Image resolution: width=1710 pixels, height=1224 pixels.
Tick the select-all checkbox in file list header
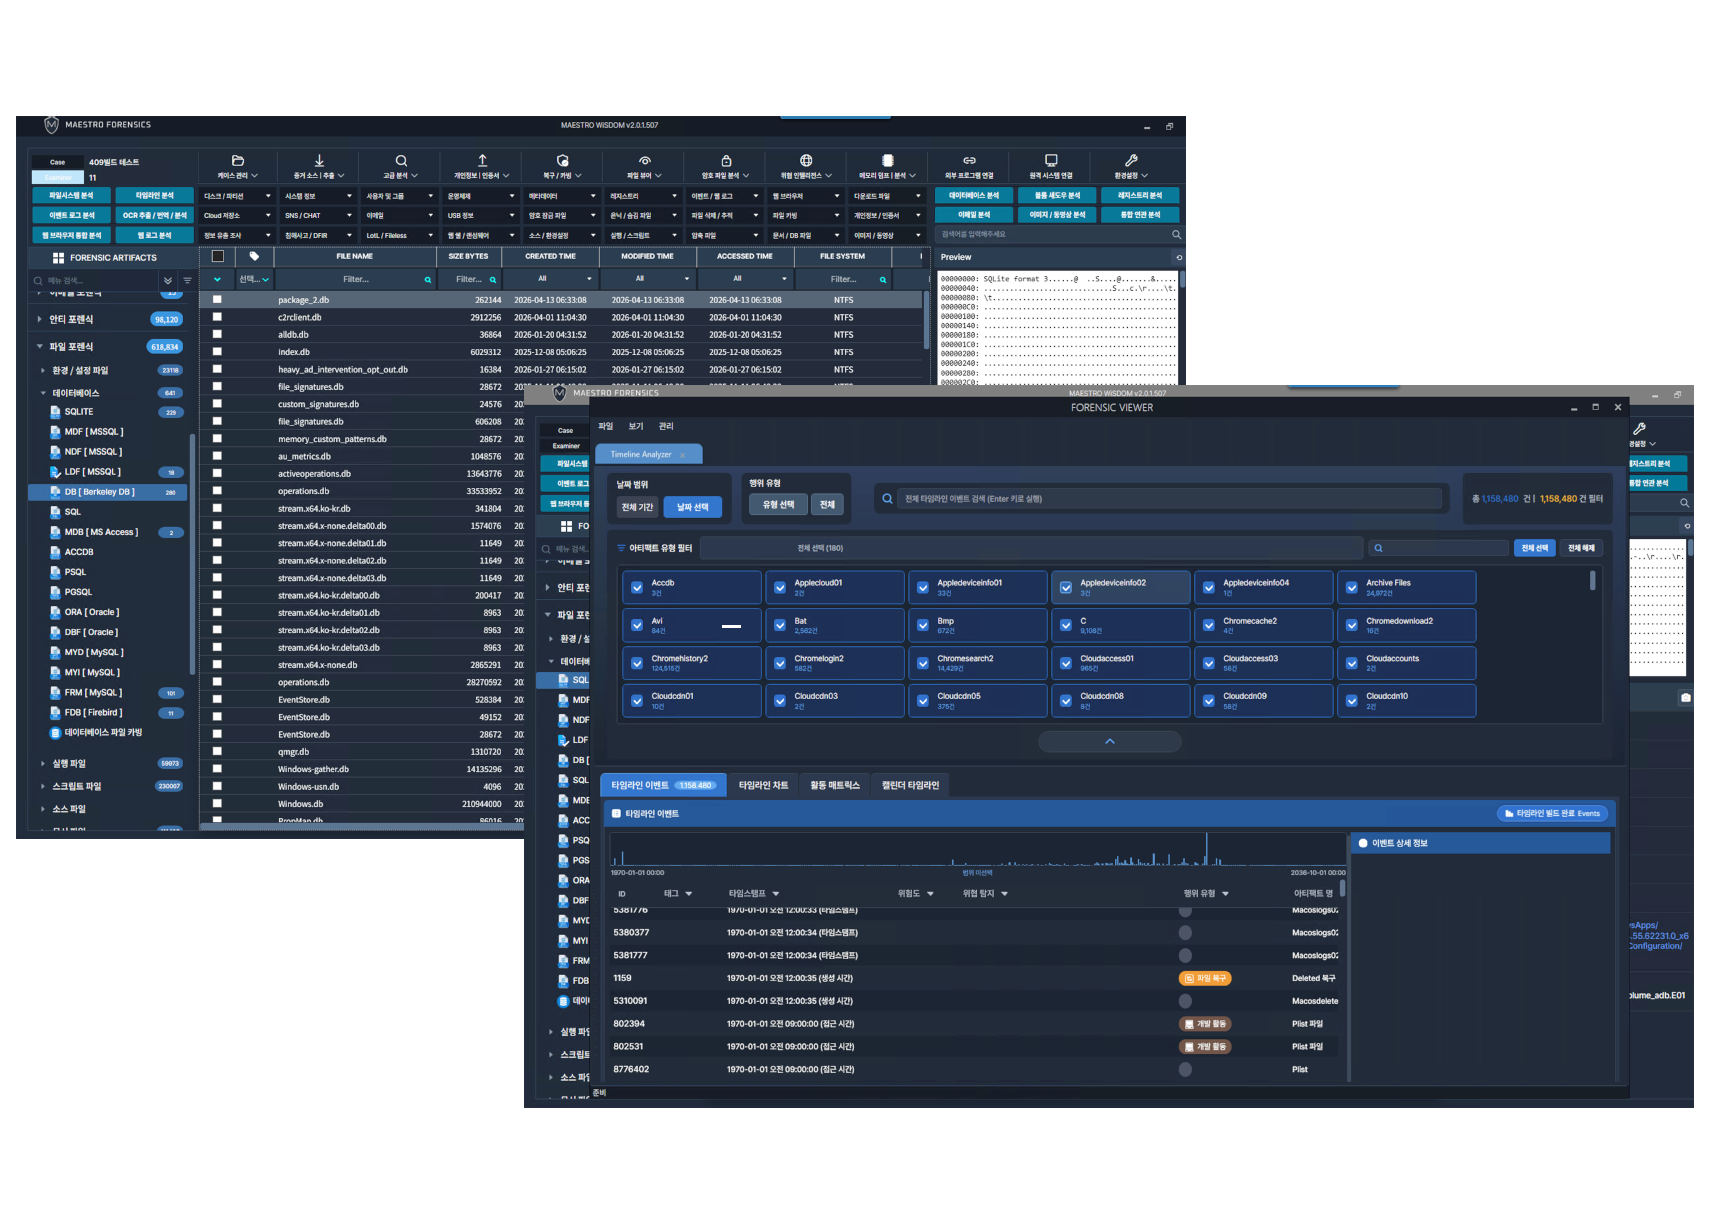[218, 256]
